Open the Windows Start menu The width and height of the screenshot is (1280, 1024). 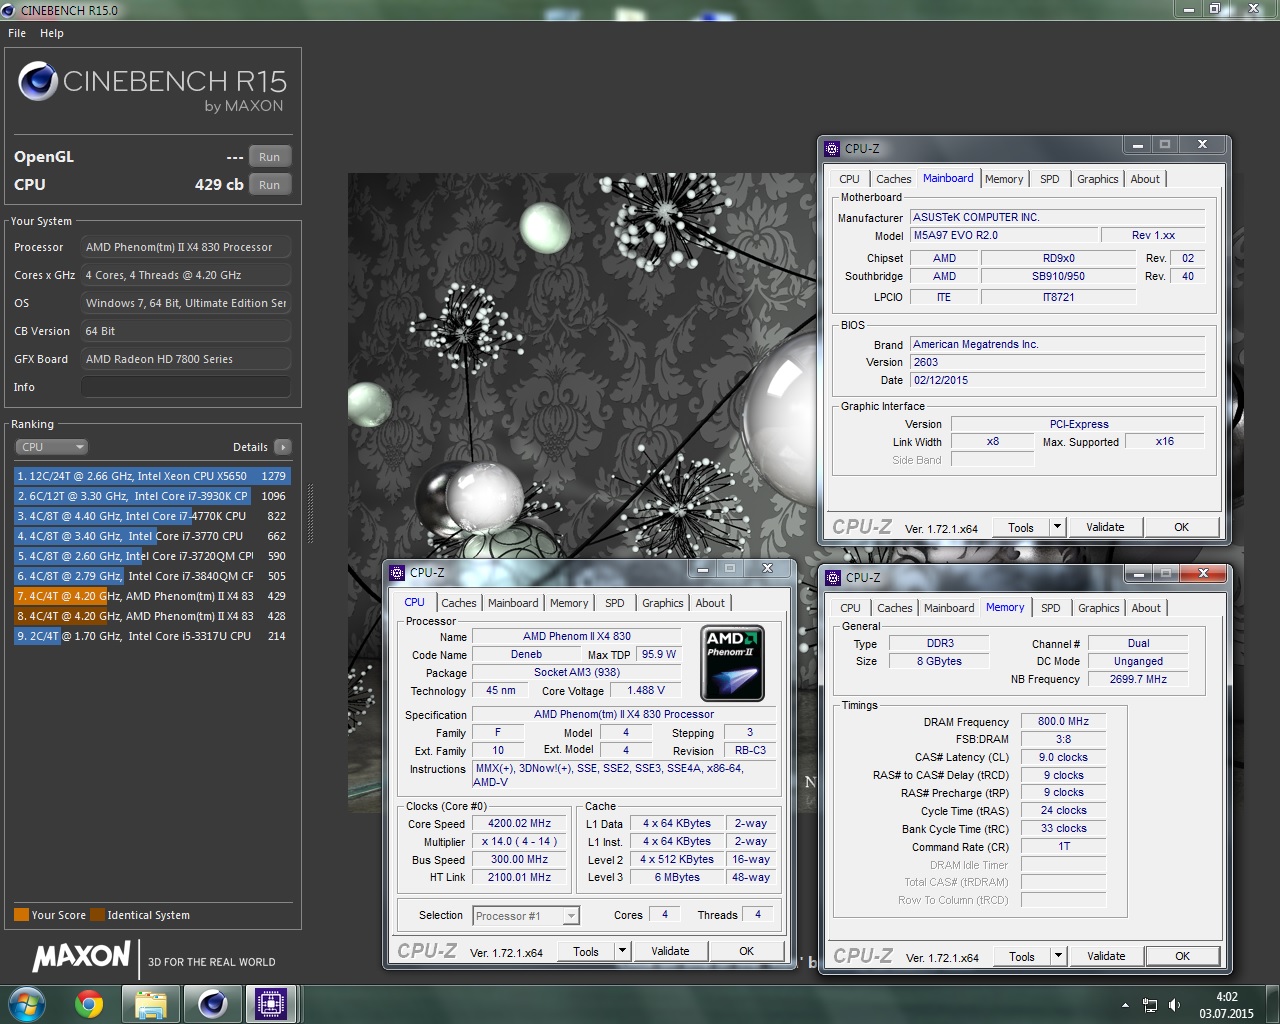(x=25, y=1004)
